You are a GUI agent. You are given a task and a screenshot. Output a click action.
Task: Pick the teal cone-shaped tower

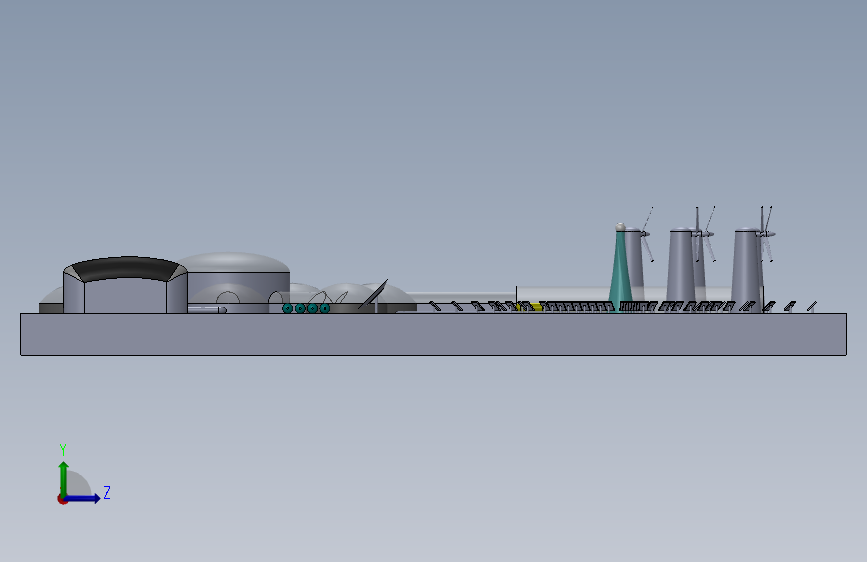[620, 271]
